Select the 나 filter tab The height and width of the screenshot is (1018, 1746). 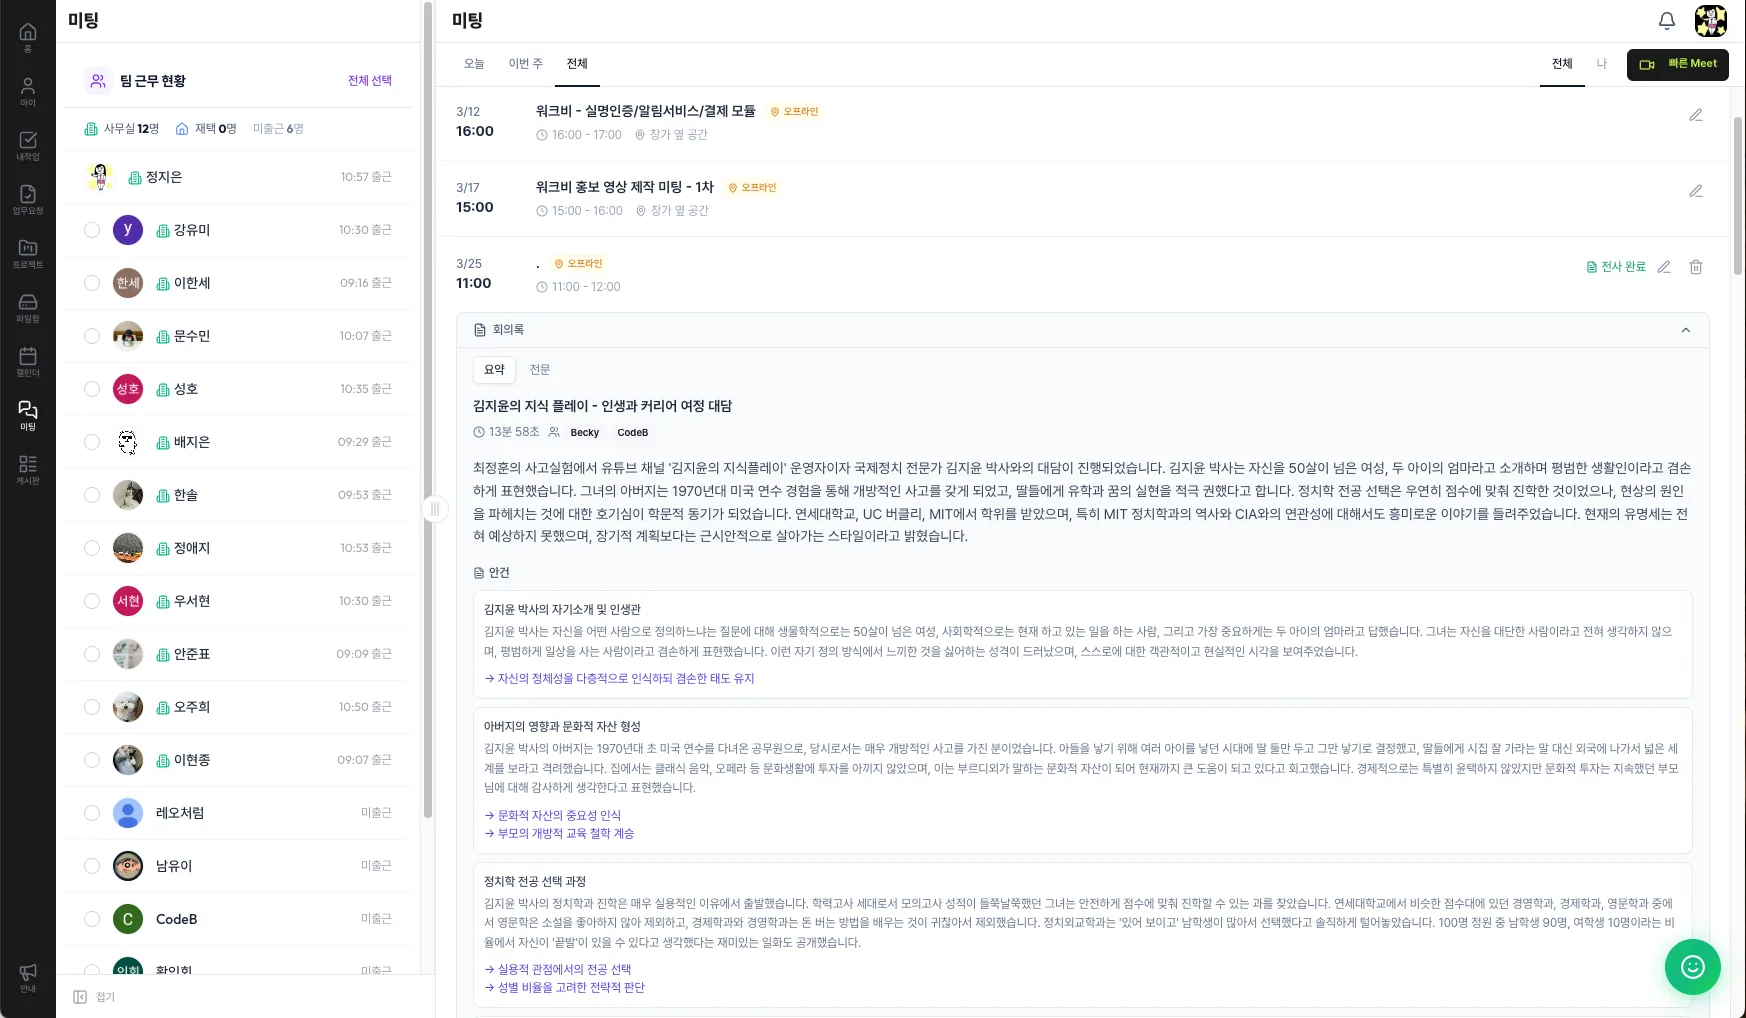[x=1601, y=64]
